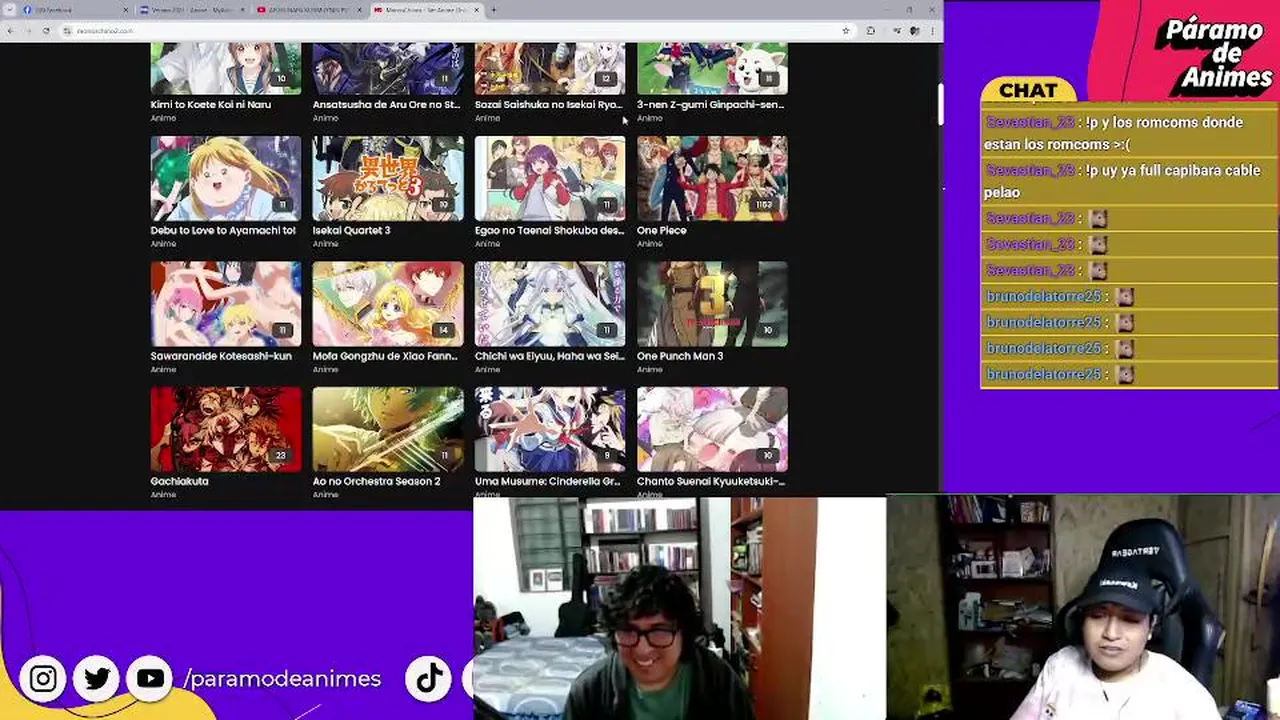This screenshot has height=720, width=1280.
Task: Open Ao no Orchestra Season 2 thumbnail
Action: point(388,429)
